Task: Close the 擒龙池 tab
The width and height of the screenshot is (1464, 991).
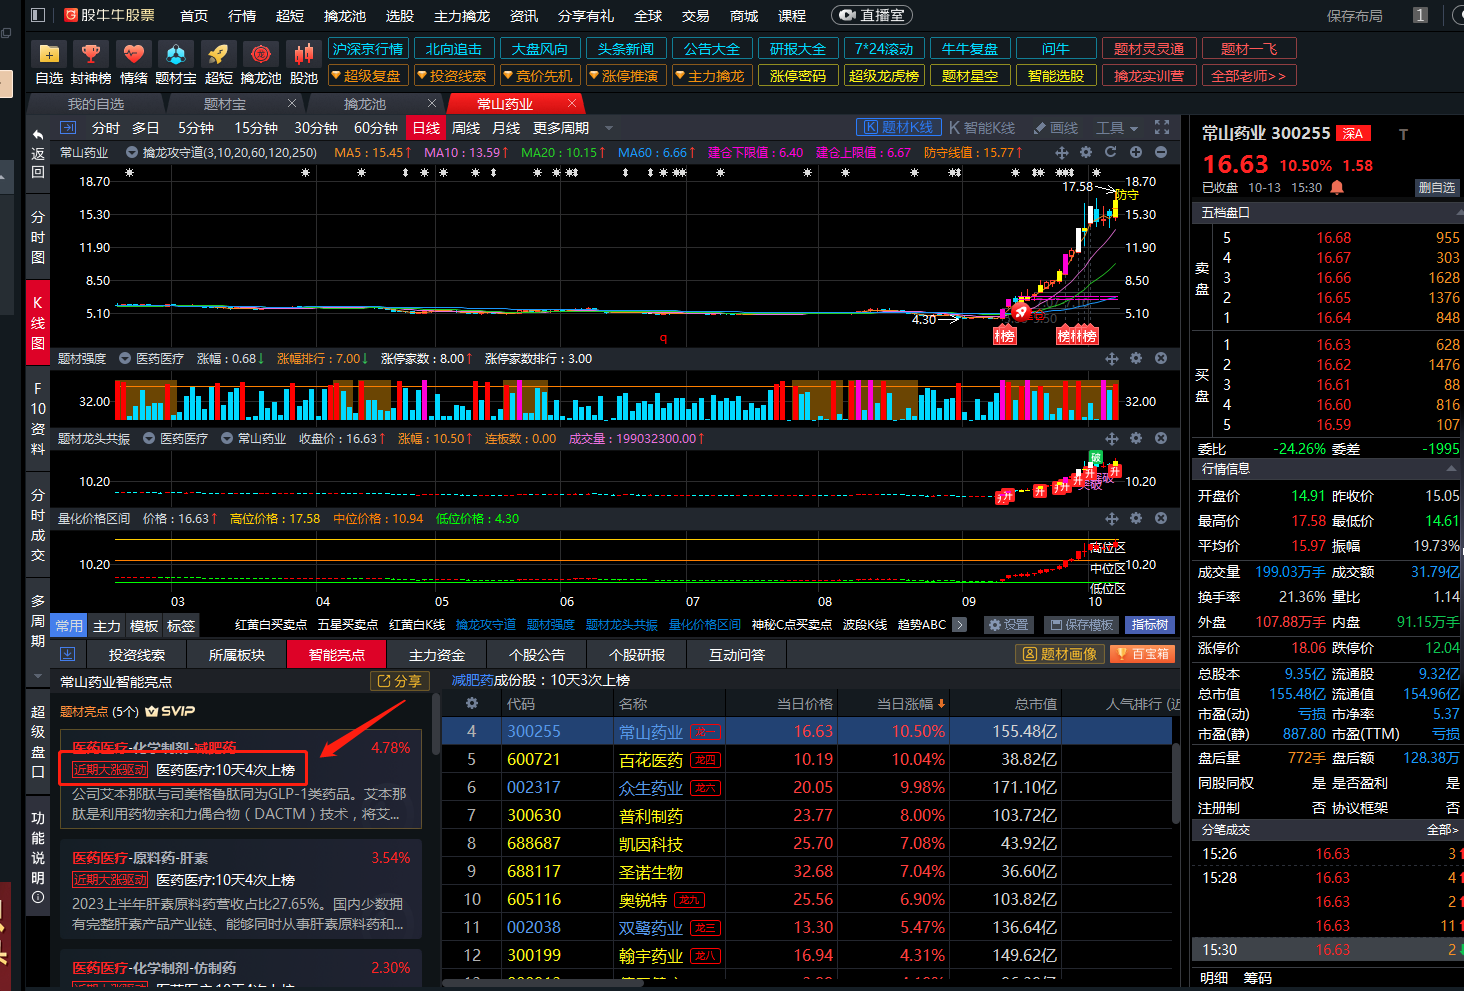Action: pyautogui.click(x=432, y=103)
